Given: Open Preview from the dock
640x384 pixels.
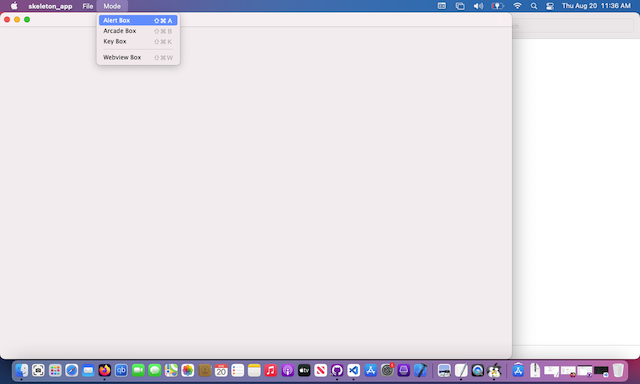Looking at the screenshot, I should click(444, 371).
